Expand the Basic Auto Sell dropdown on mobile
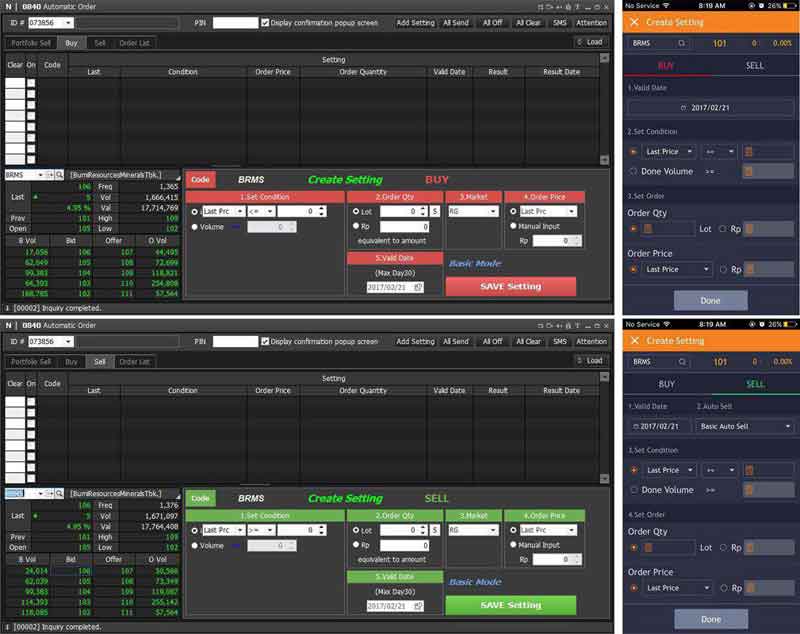 tap(745, 427)
